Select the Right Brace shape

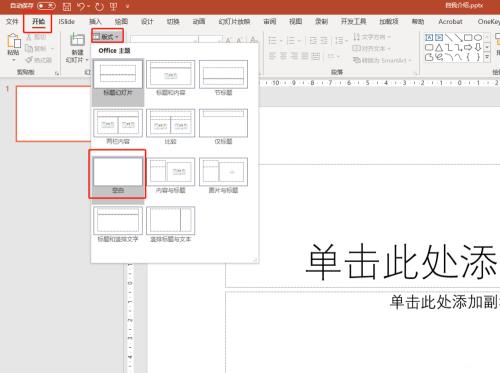478,57
